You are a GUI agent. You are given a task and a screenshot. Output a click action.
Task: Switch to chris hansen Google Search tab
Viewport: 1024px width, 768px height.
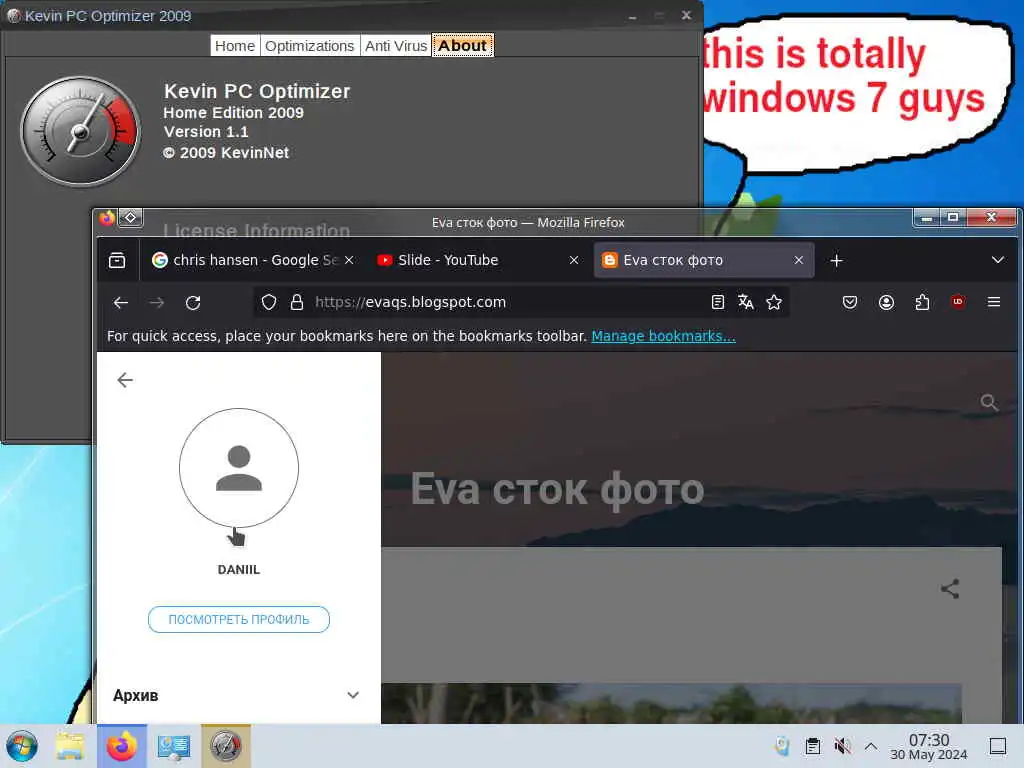pyautogui.click(x=251, y=260)
